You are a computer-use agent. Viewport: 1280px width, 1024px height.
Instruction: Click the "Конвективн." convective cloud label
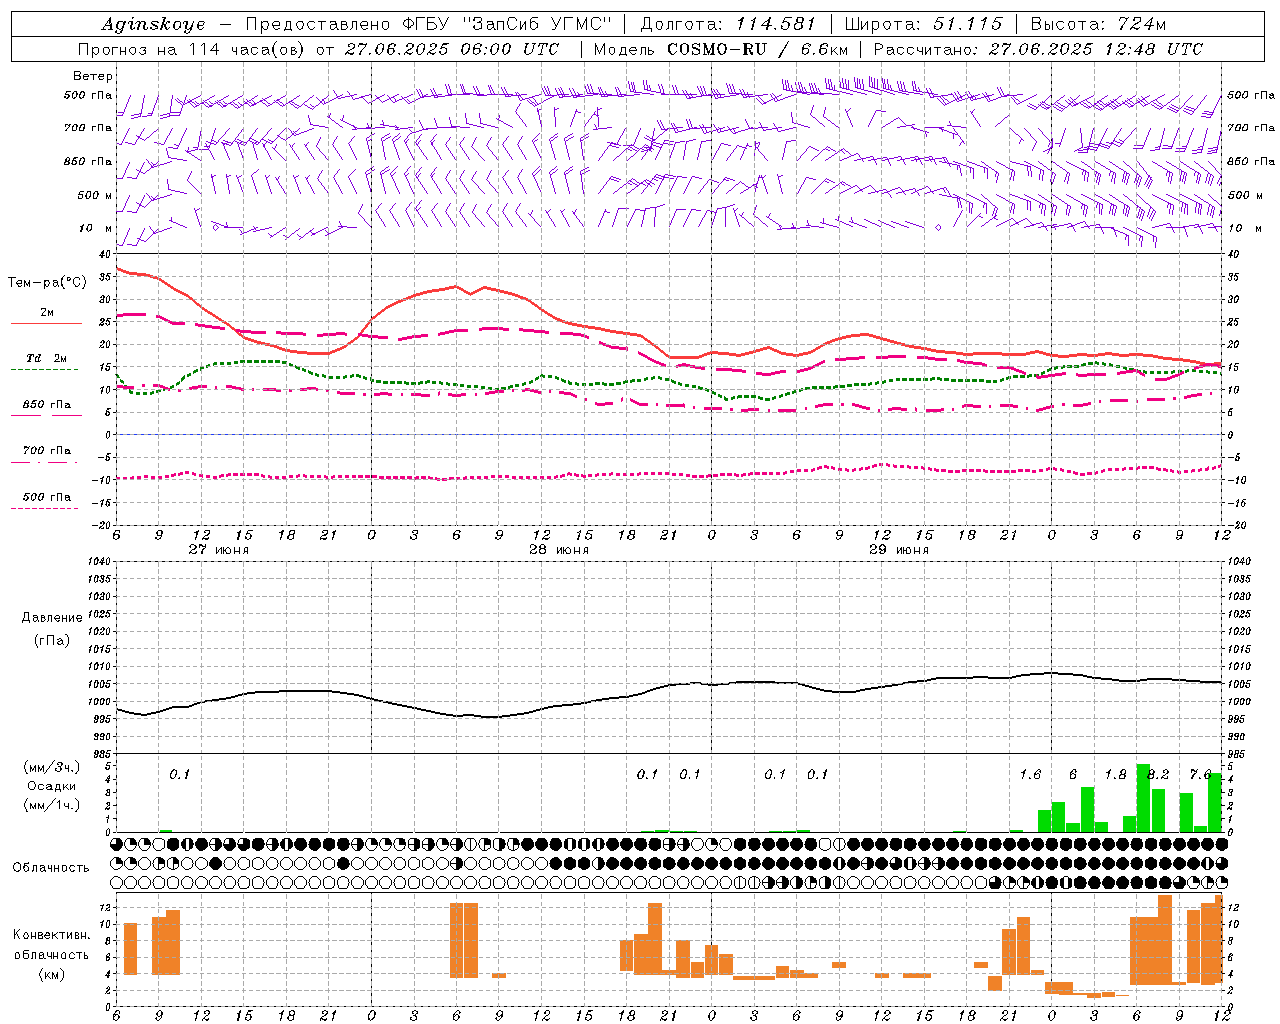click(x=51, y=935)
